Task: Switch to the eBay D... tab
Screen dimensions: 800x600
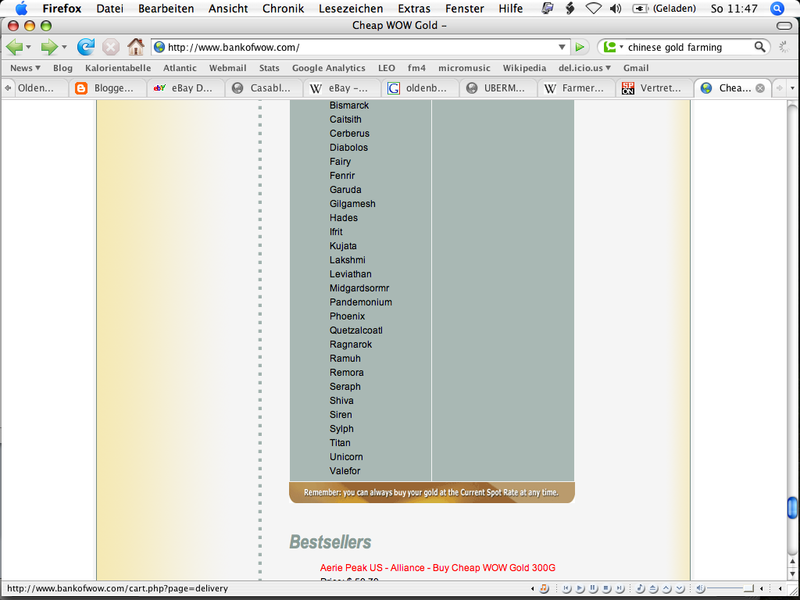Action: (x=186, y=88)
